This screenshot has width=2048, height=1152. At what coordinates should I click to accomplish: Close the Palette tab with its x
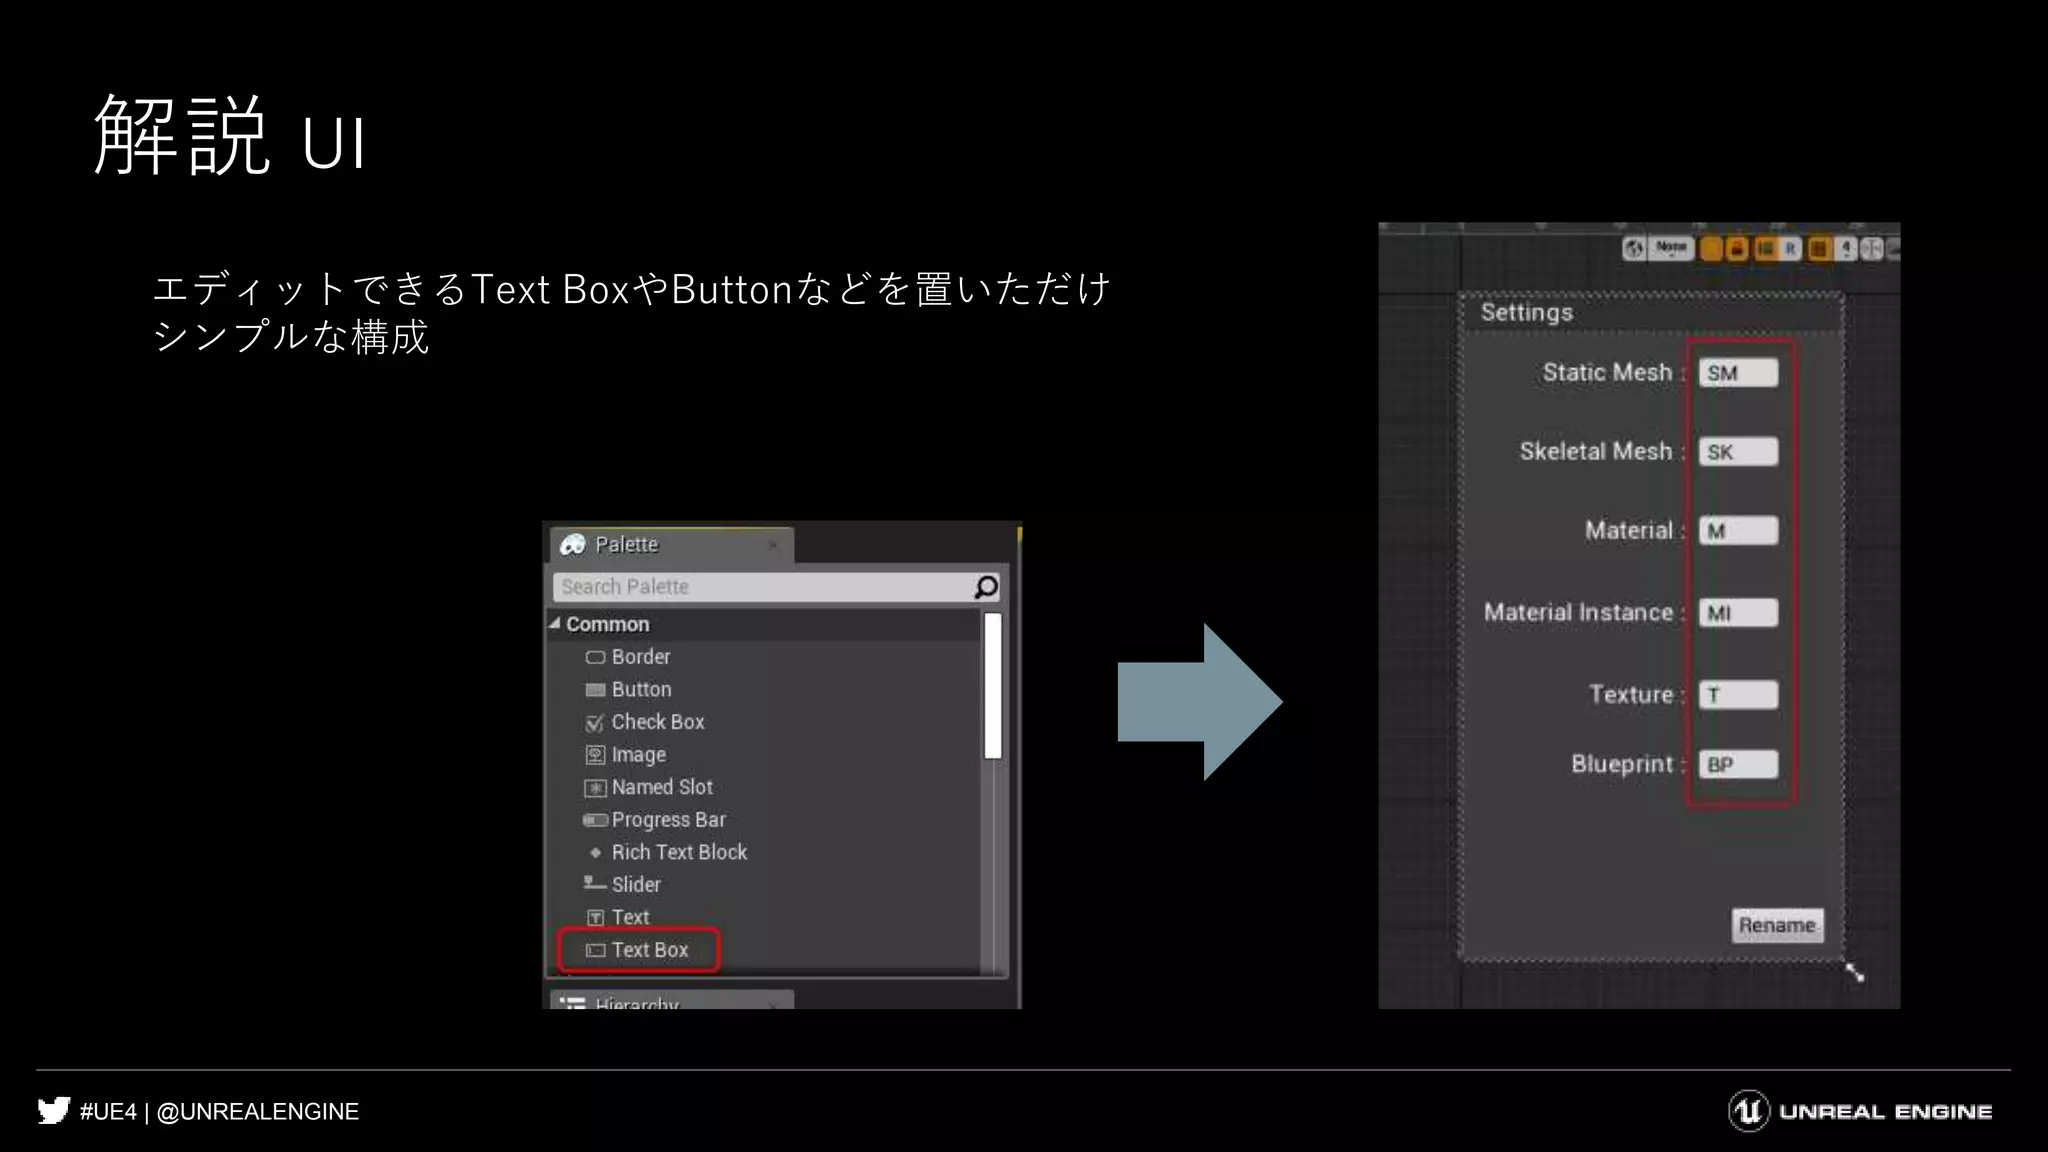tap(773, 545)
